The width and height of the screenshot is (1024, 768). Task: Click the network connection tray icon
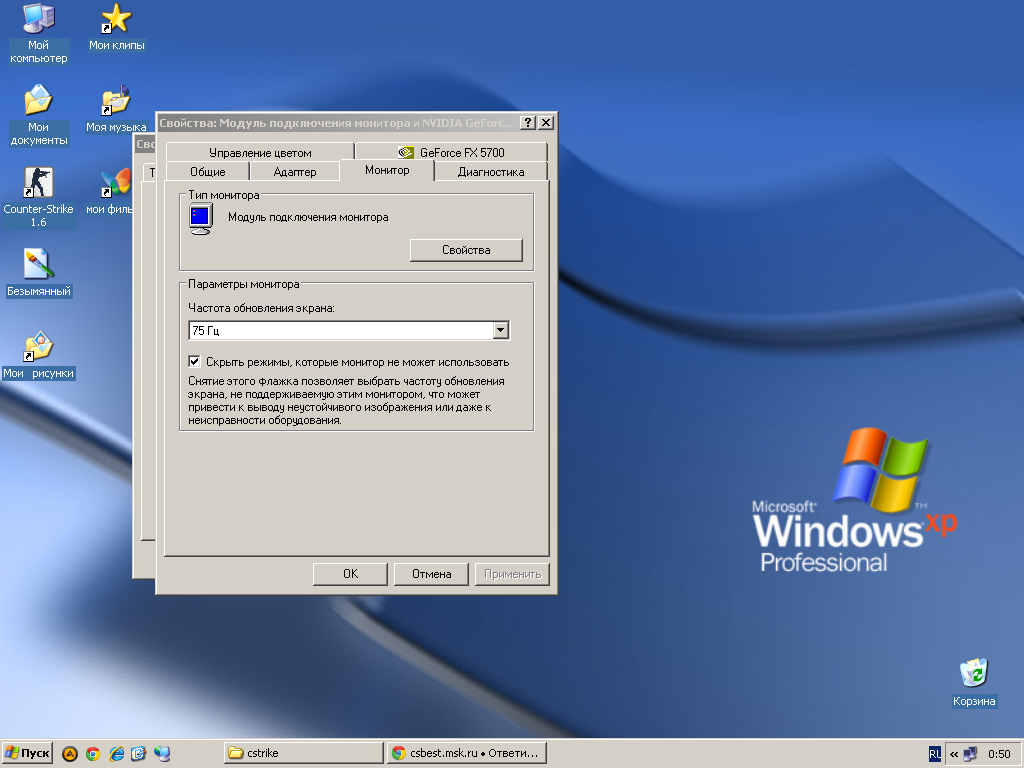point(970,754)
